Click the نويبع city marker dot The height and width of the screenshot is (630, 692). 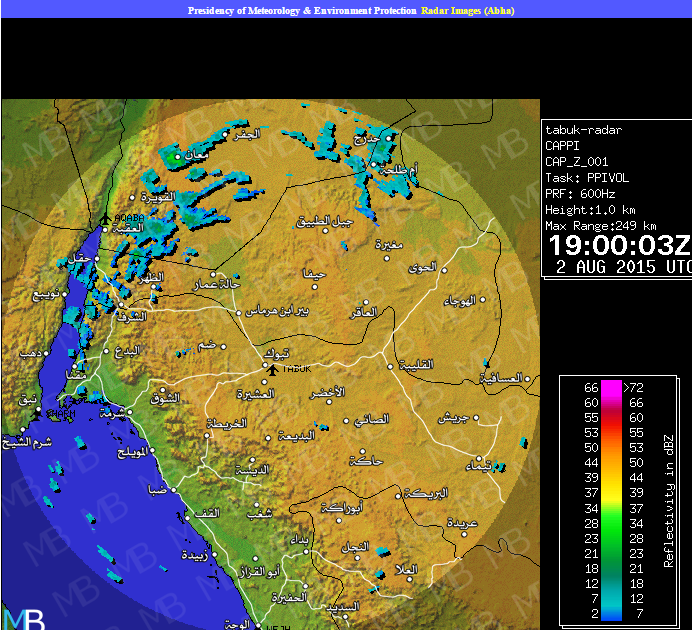click(64, 294)
